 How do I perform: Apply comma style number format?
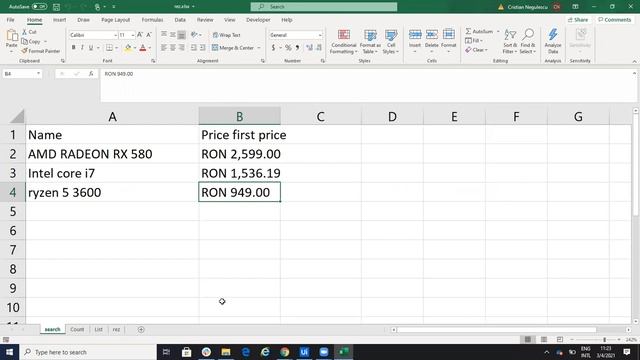297,48
